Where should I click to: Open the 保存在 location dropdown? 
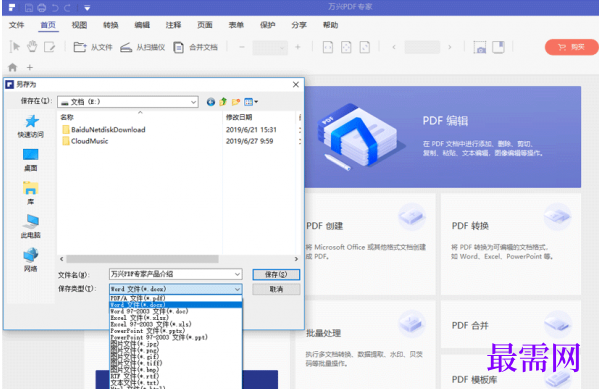(128, 102)
